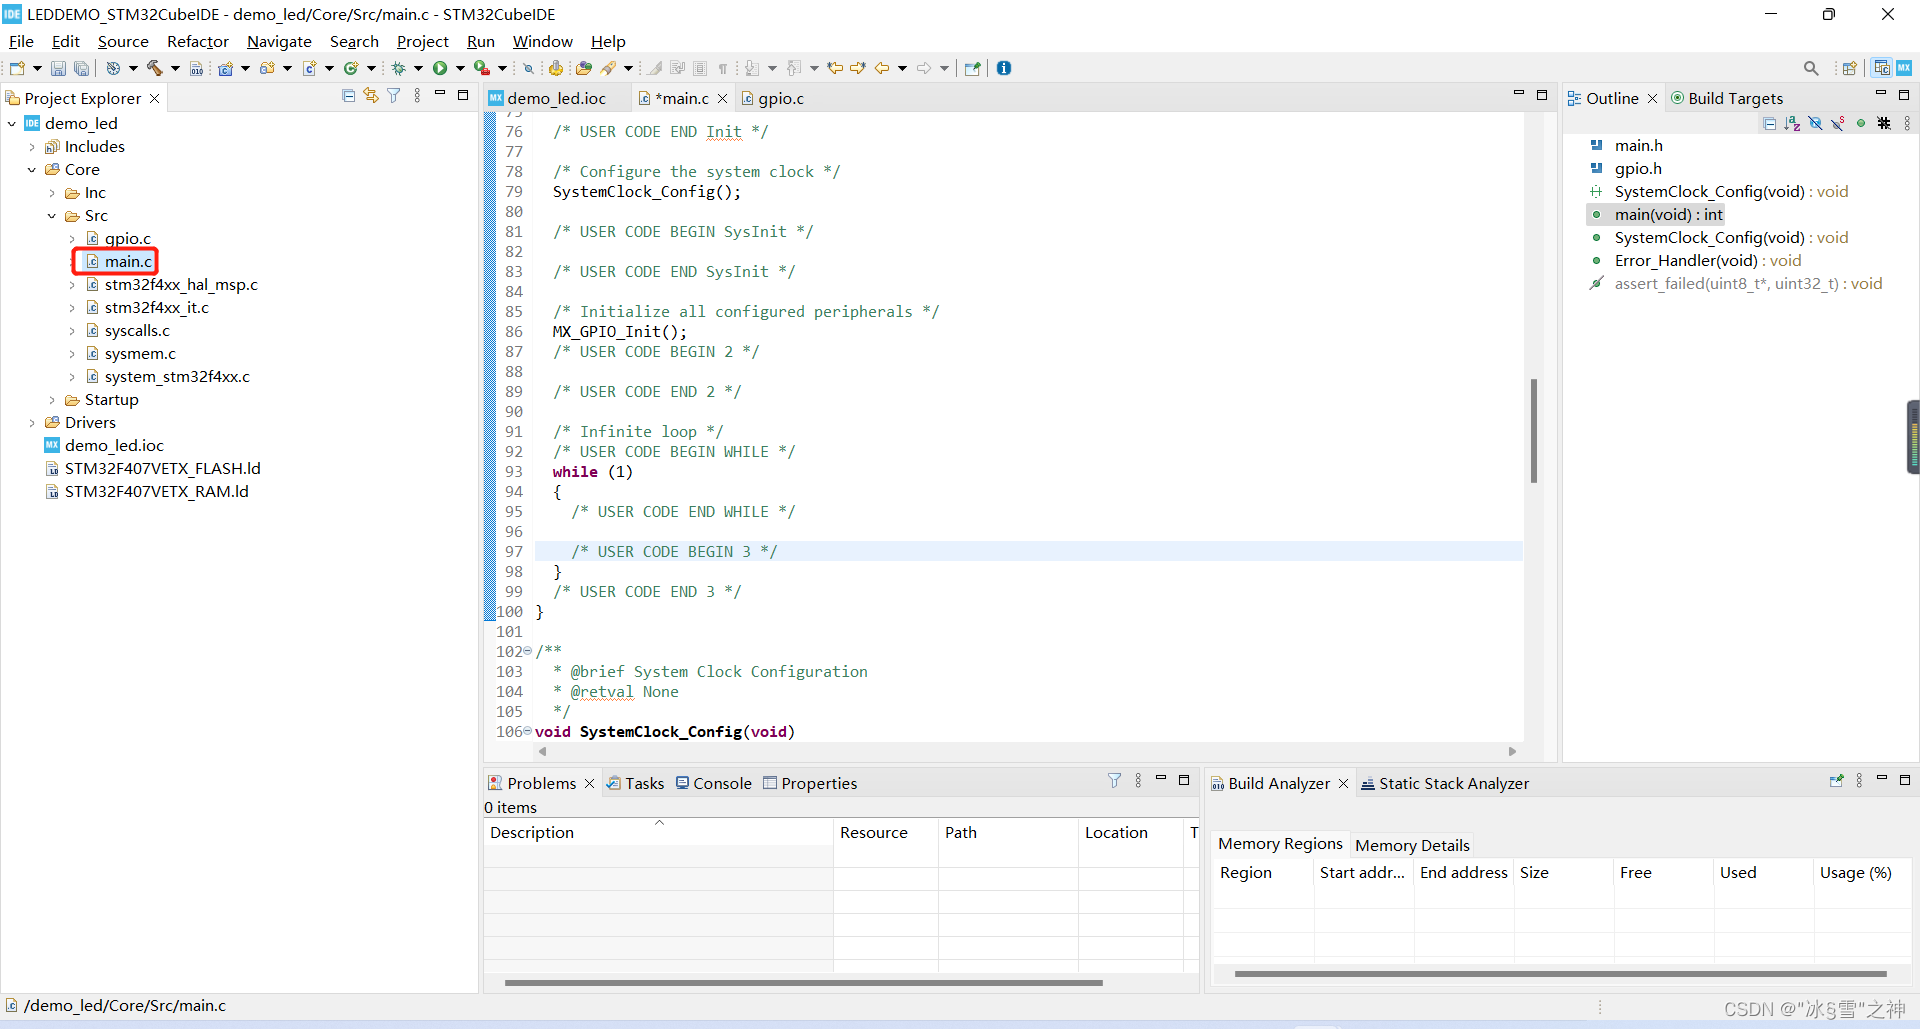Click the Forward navigation arrow icon
1920x1029 pixels.
coord(924,68)
